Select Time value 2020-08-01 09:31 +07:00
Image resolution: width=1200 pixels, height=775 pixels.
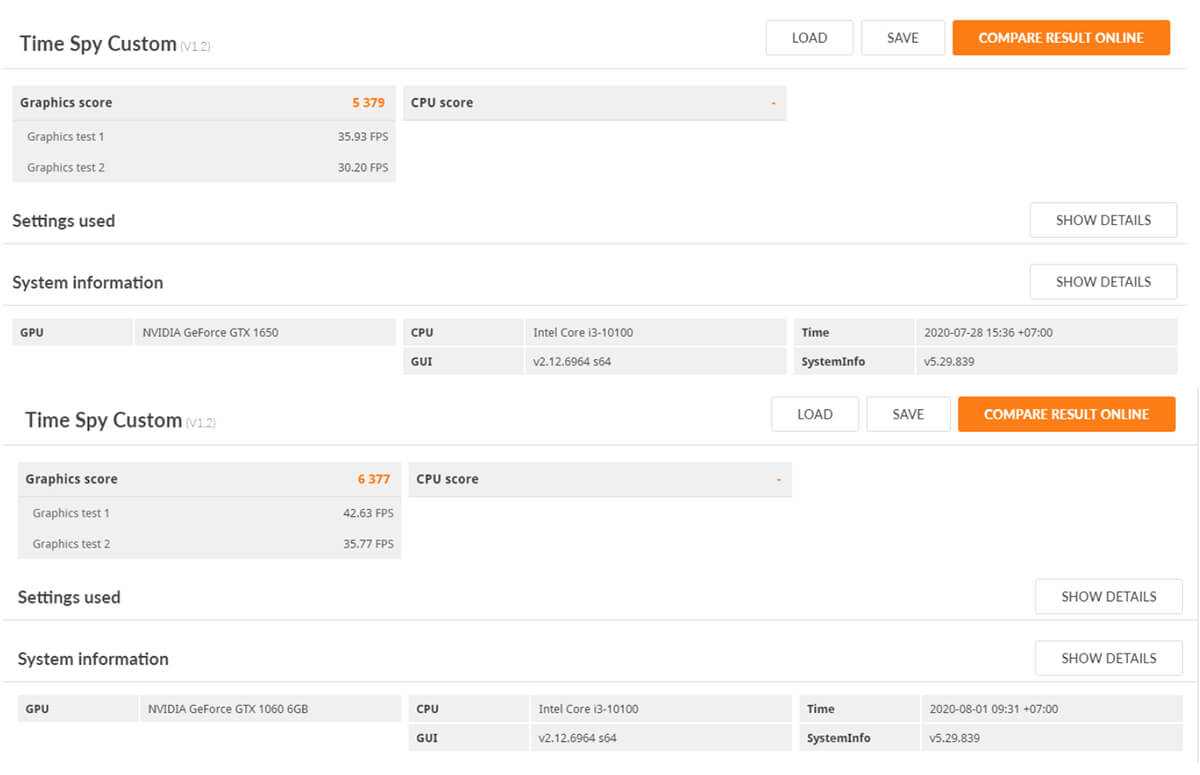993,709
